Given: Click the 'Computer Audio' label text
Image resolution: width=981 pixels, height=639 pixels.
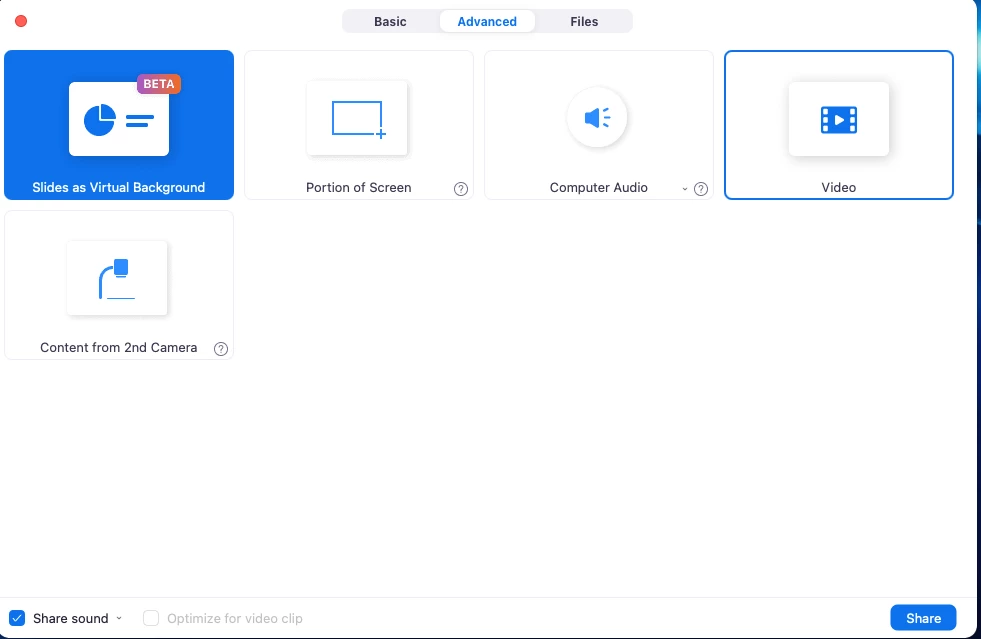Looking at the screenshot, I should [x=599, y=188].
